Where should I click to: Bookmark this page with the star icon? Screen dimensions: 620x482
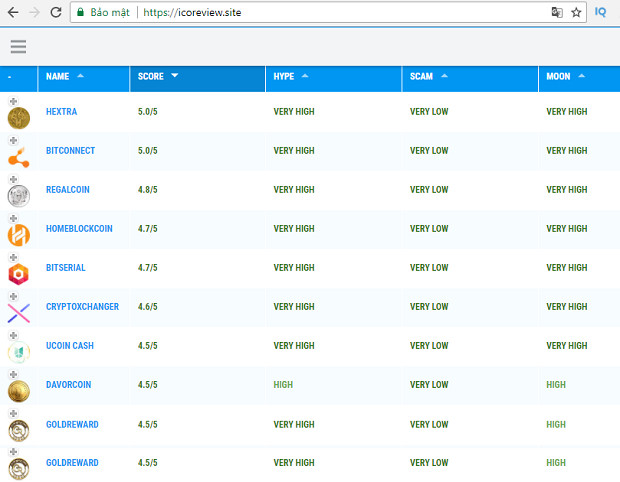[x=576, y=12]
